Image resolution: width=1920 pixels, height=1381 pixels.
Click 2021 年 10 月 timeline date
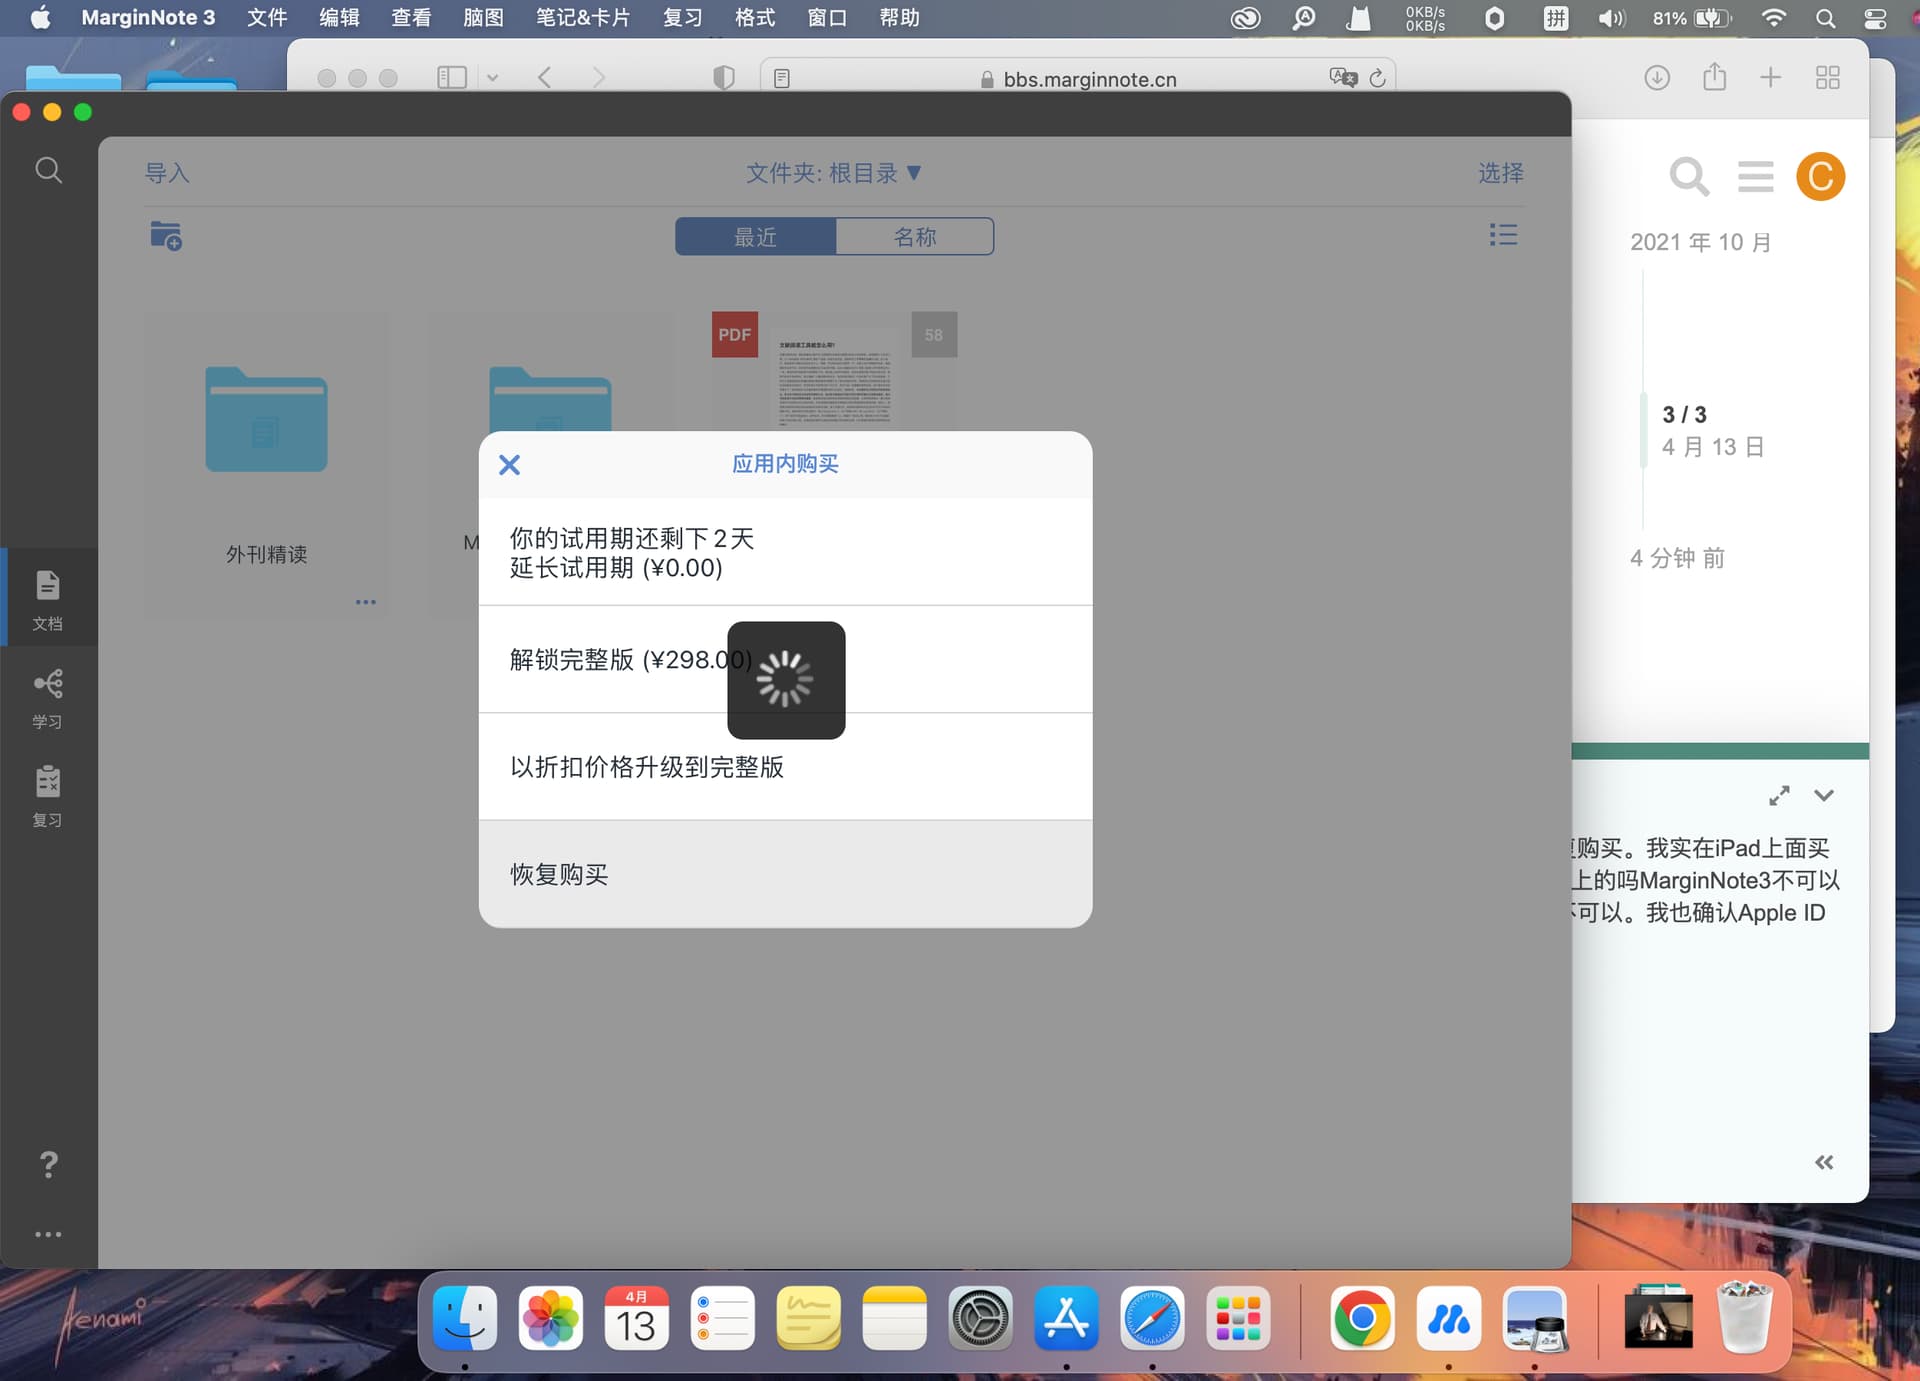[1700, 242]
